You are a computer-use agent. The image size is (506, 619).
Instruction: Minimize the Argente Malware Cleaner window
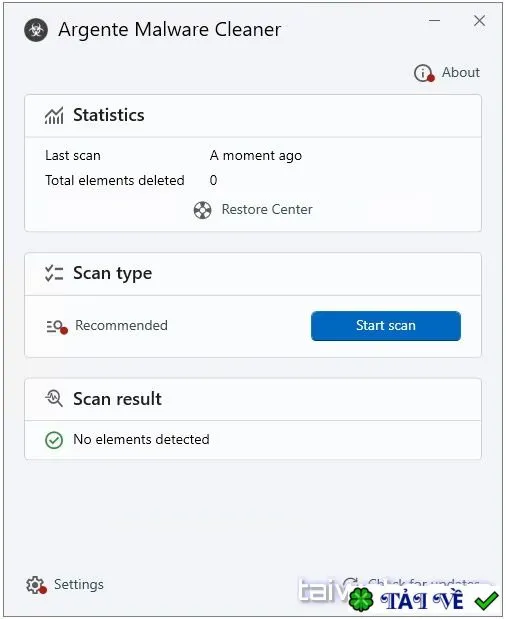(x=435, y=21)
